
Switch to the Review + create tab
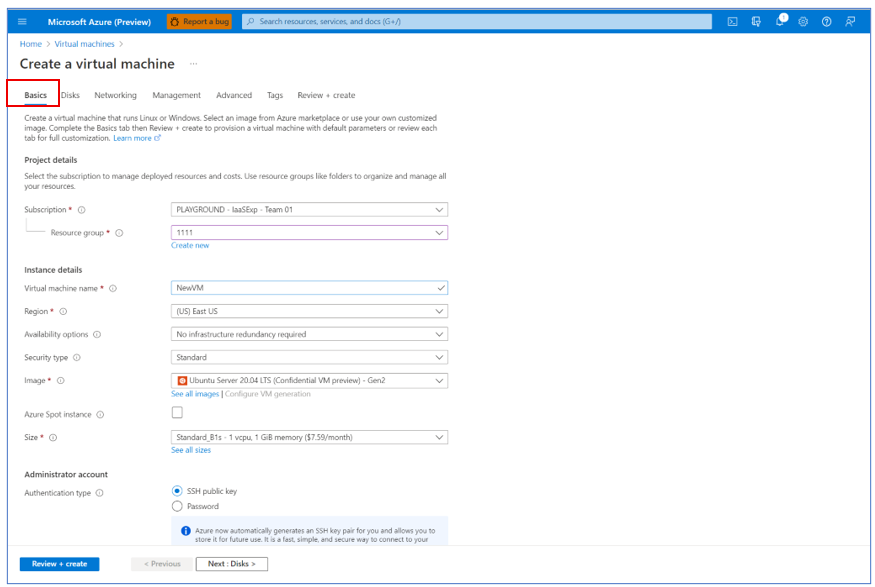coord(326,95)
